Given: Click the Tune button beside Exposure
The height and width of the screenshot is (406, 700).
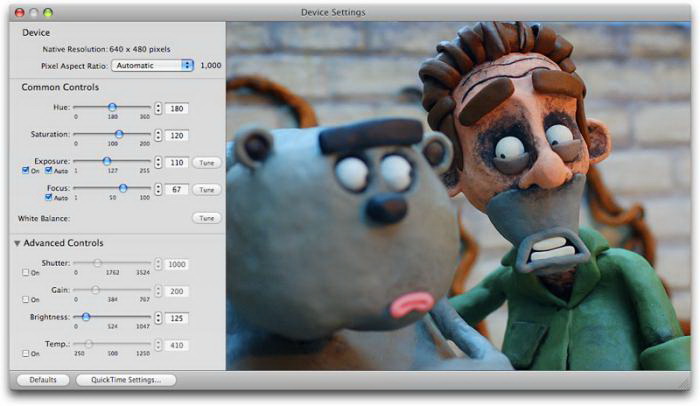Looking at the screenshot, I should 206,161.
